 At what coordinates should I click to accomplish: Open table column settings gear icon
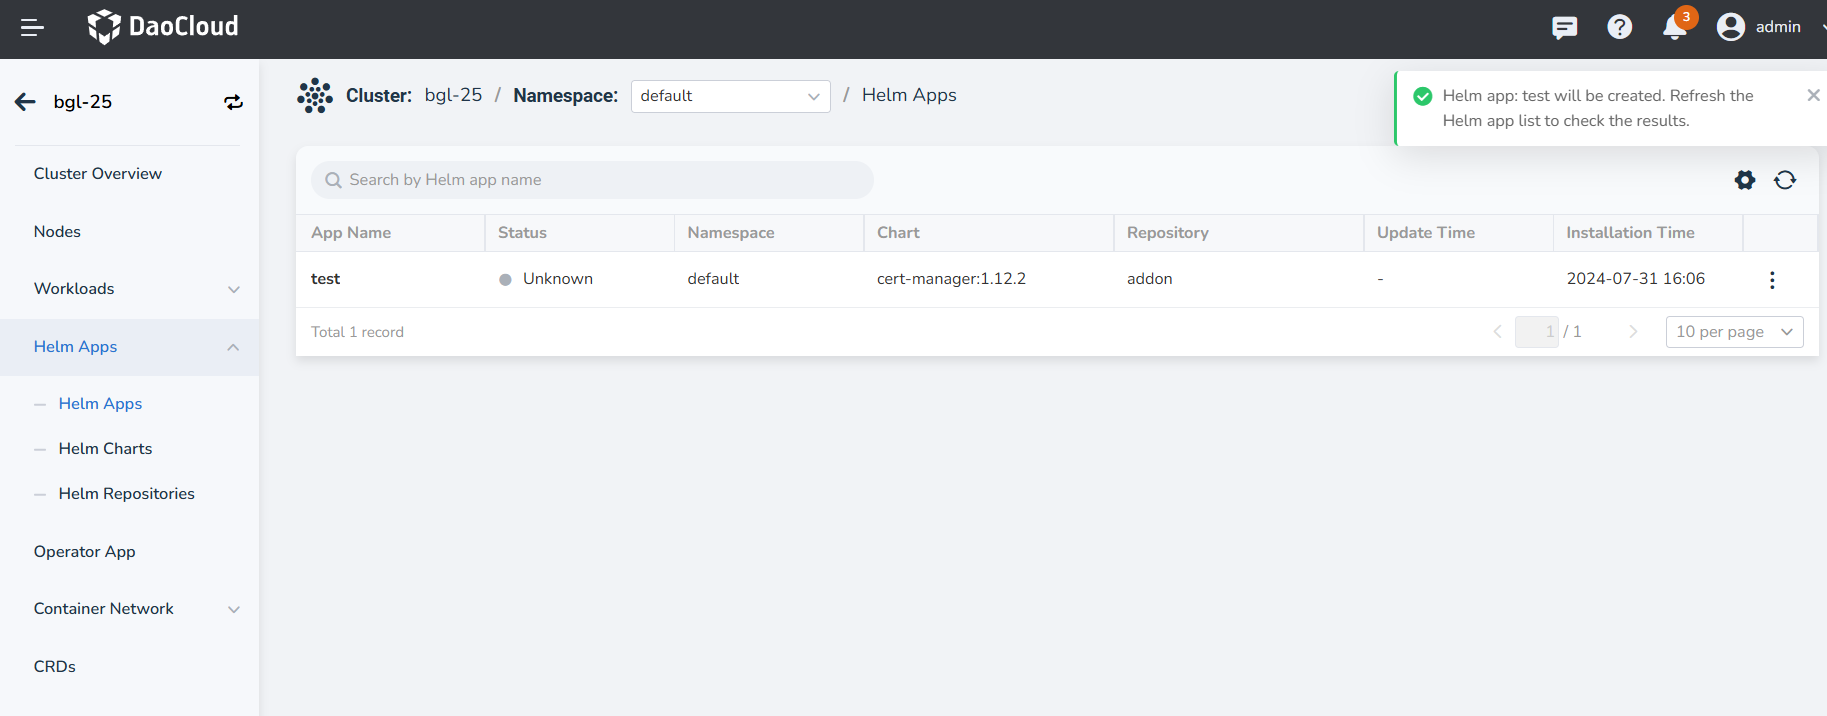click(x=1744, y=180)
